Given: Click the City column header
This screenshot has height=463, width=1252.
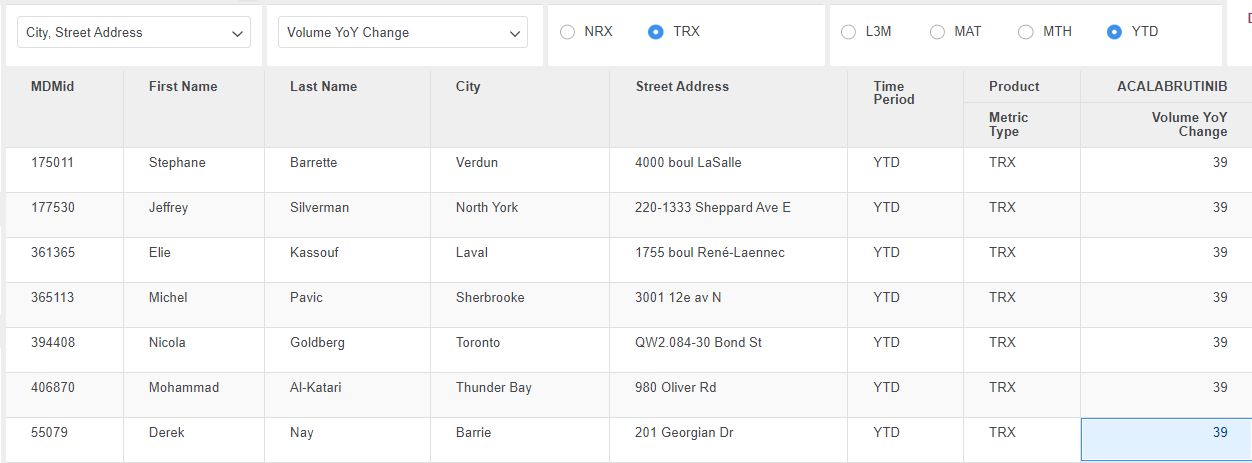Looking at the screenshot, I should click(x=468, y=87).
